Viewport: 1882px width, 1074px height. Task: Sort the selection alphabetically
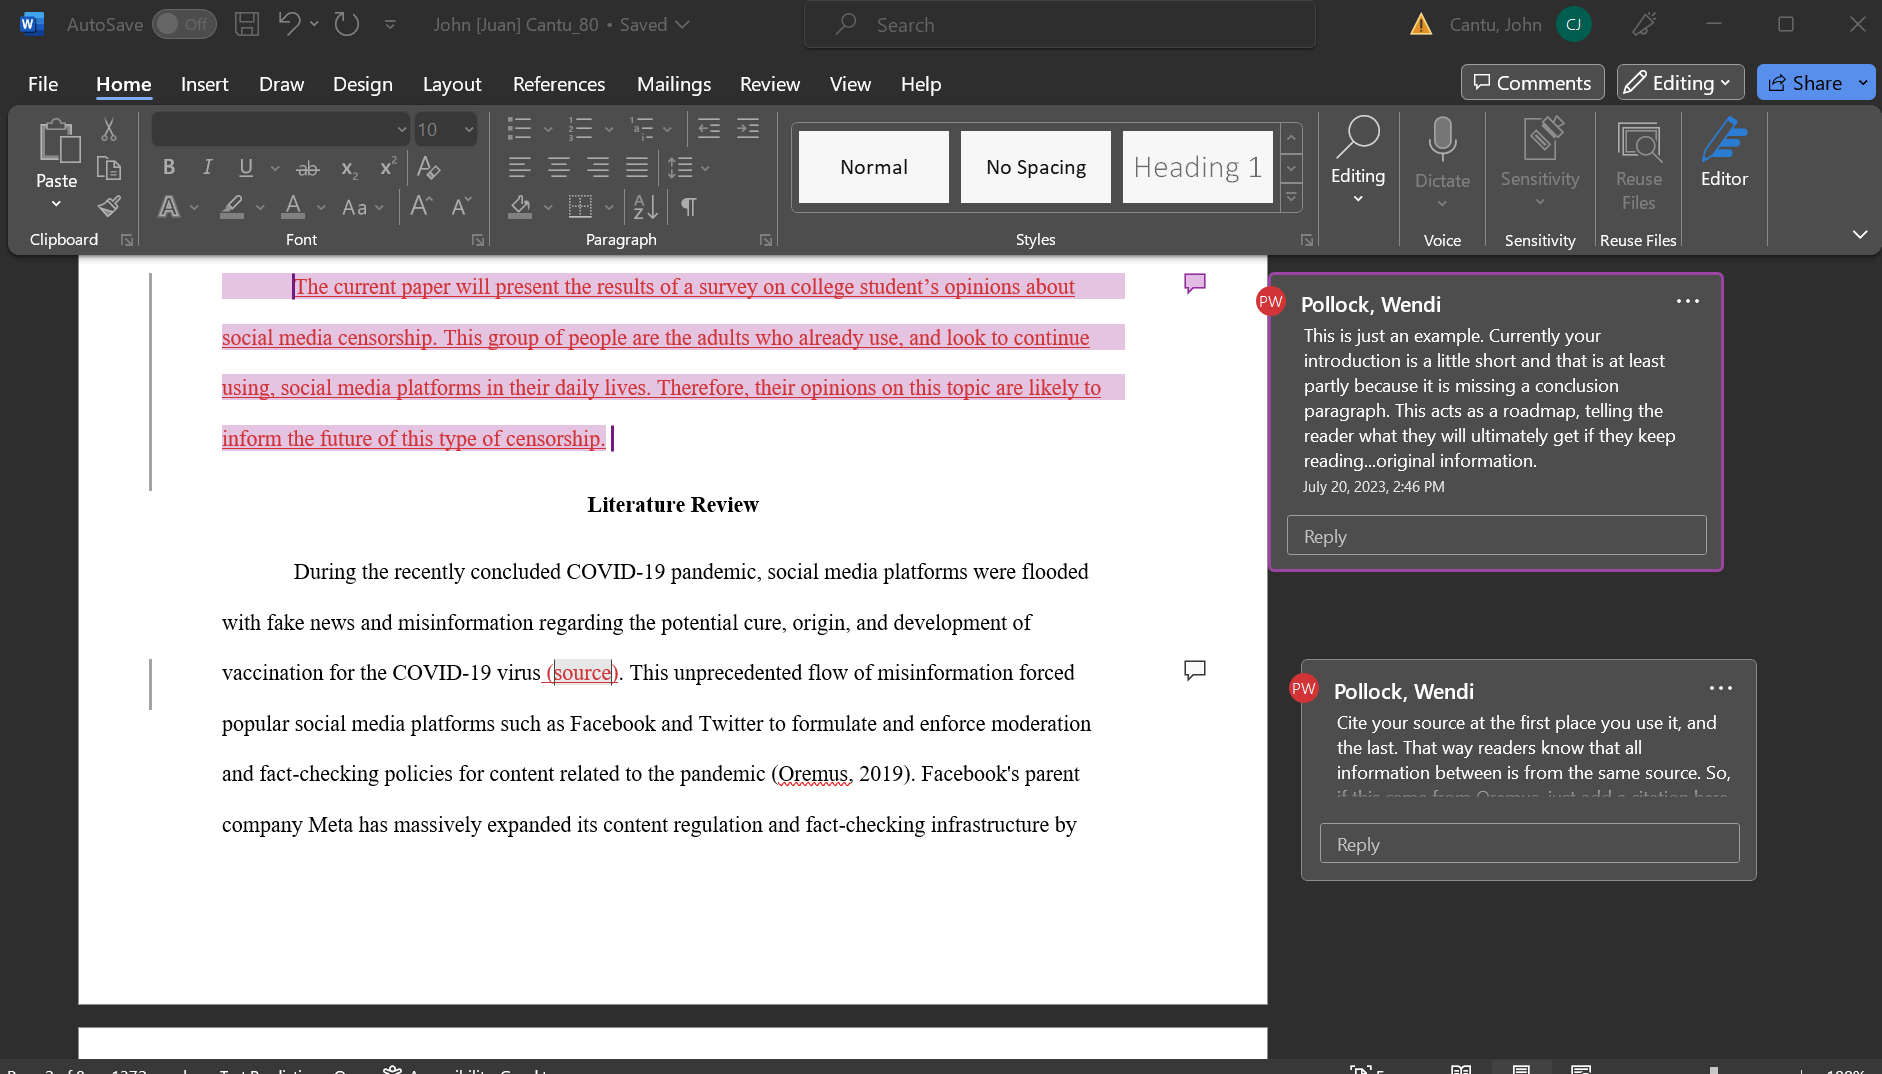[x=646, y=207]
